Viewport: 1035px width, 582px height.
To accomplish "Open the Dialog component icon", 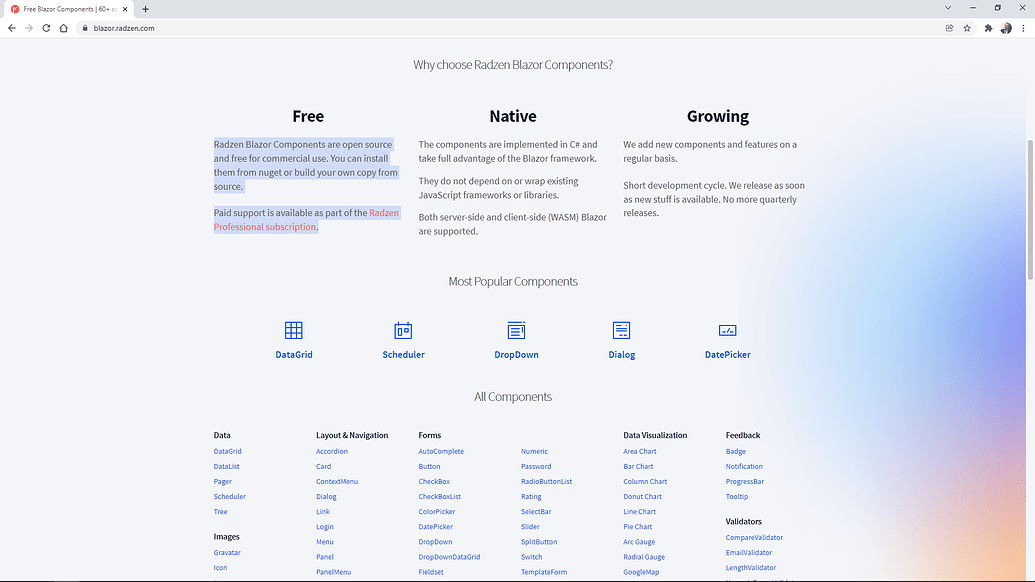I will [x=621, y=330].
